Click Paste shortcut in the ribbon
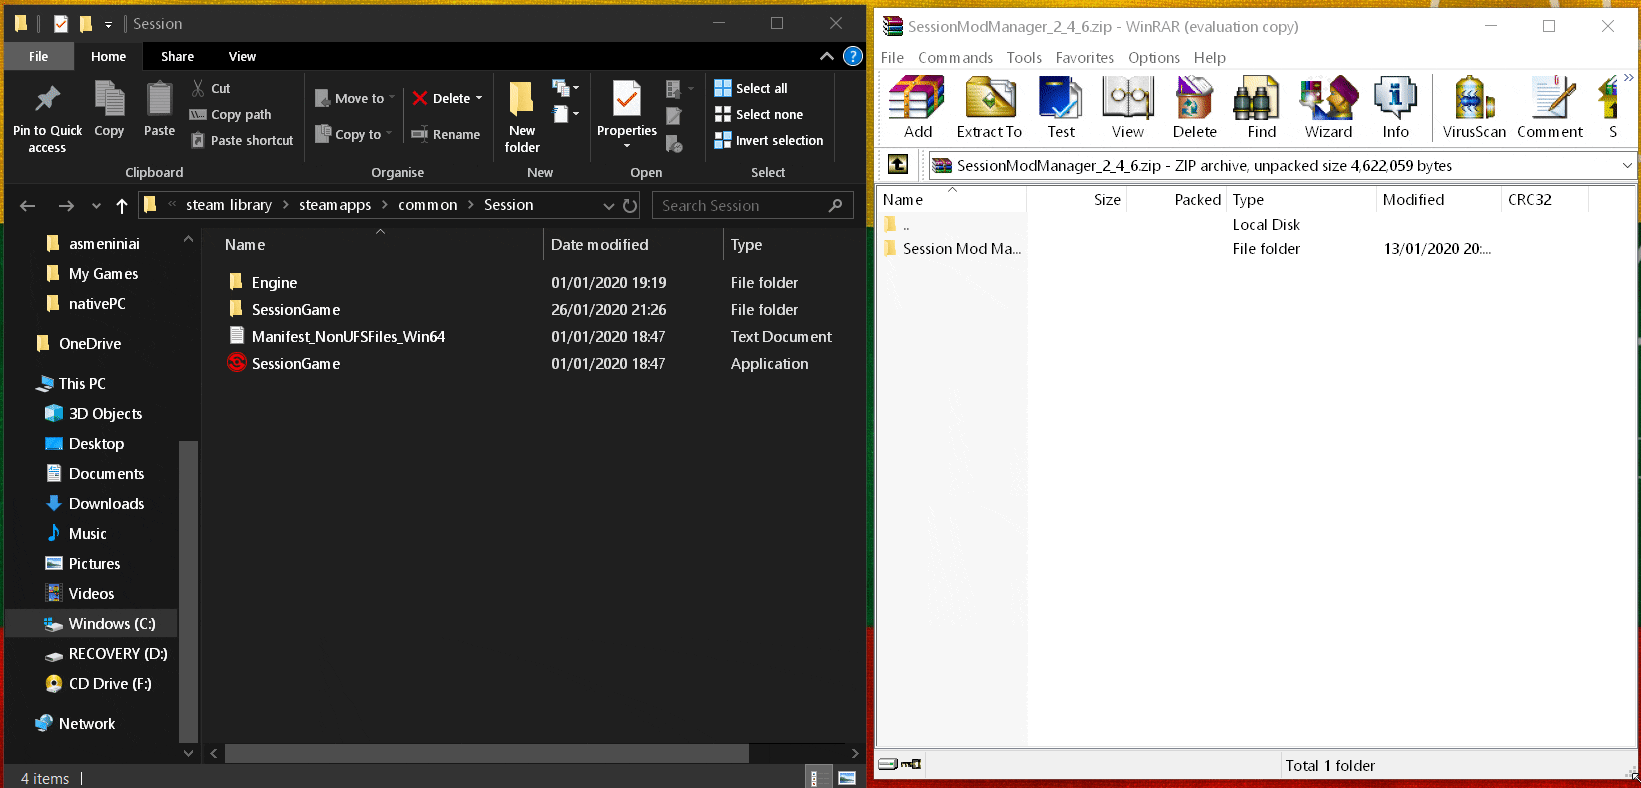Screen dimensions: 1641x788 point(242,140)
